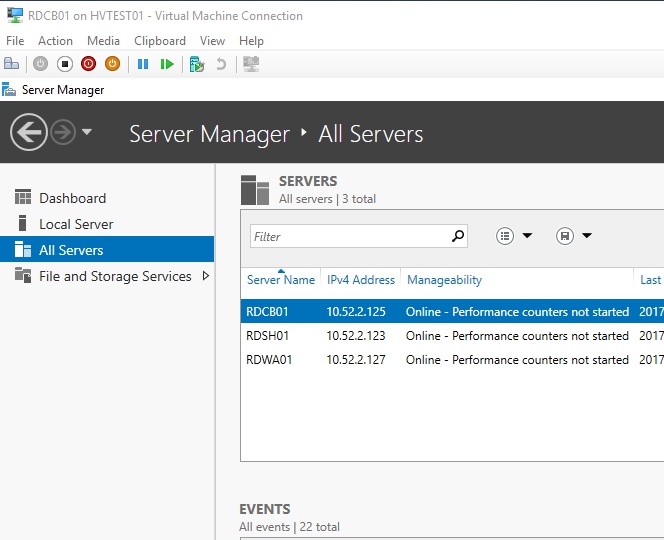Click the Server Manager back arrow

[x=28, y=133]
